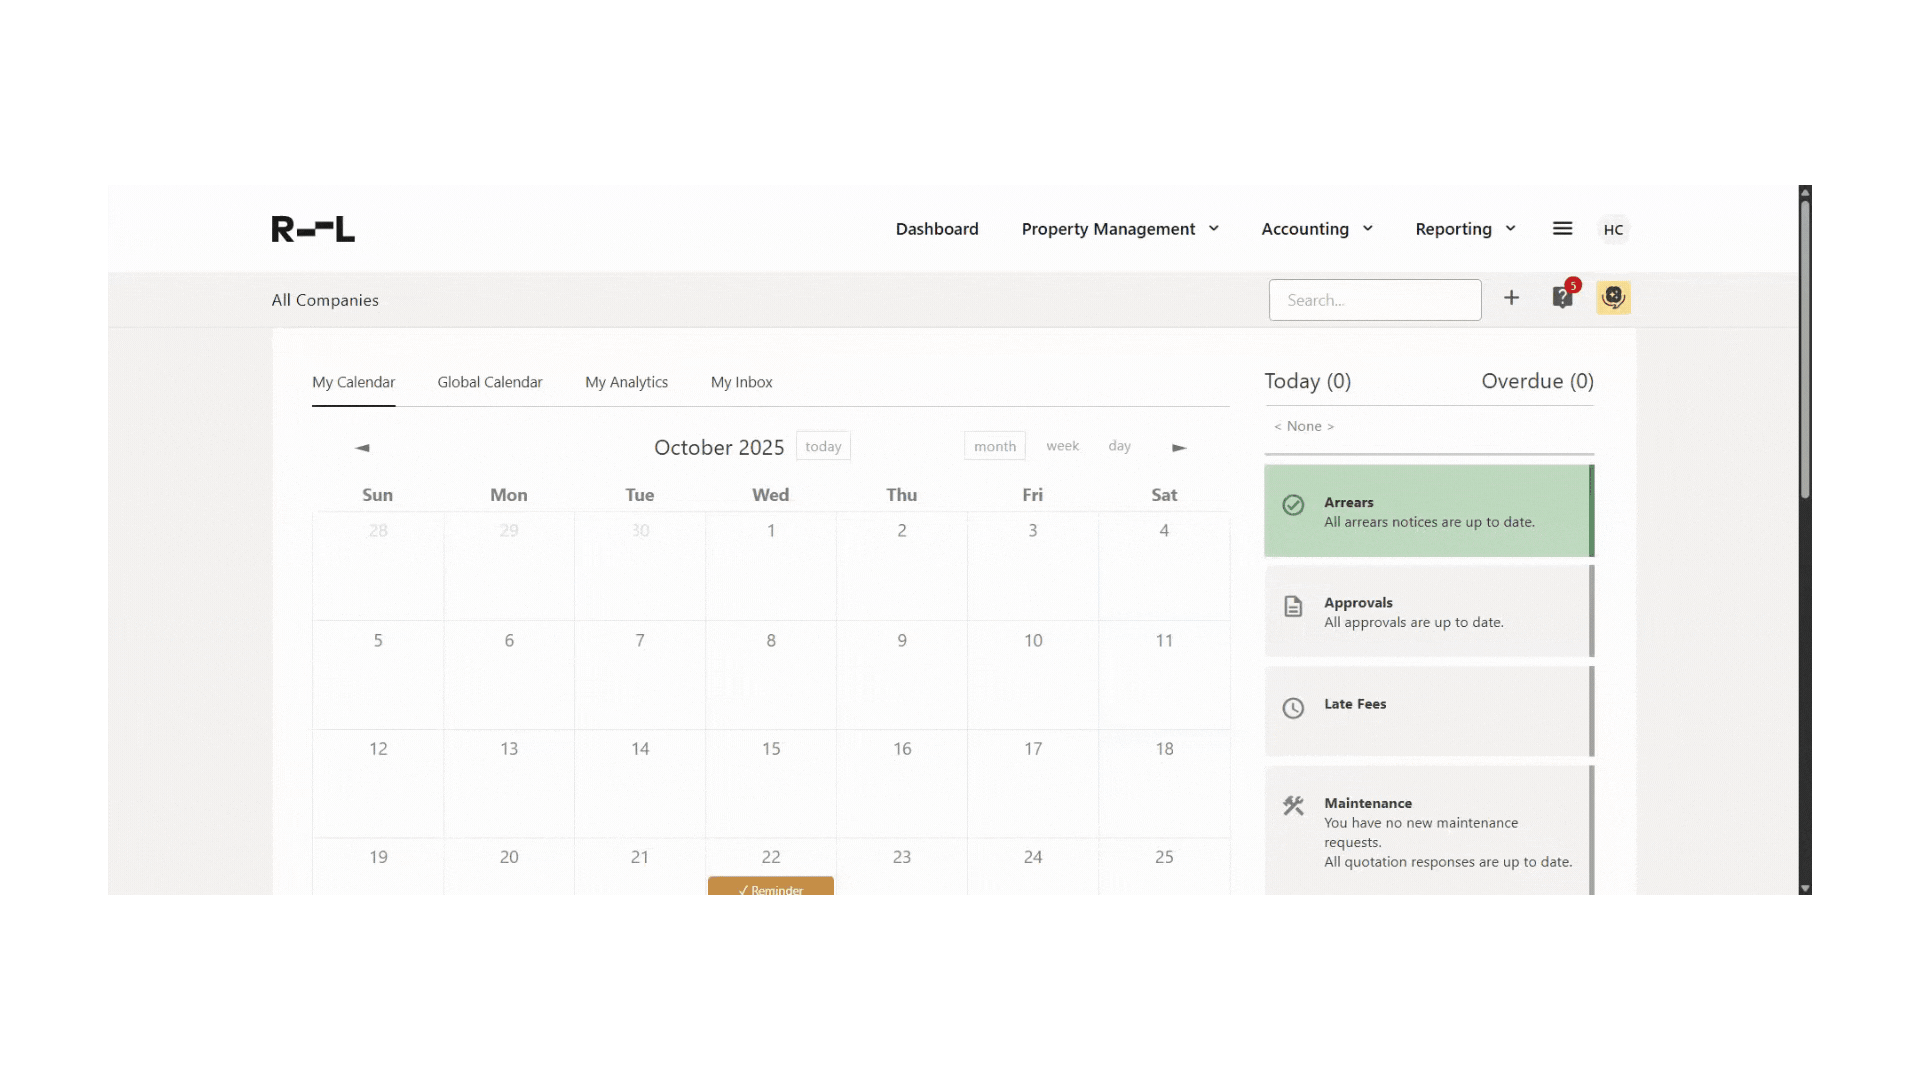Open the yellow support chat icon
The image size is (1920, 1080).
tap(1613, 298)
